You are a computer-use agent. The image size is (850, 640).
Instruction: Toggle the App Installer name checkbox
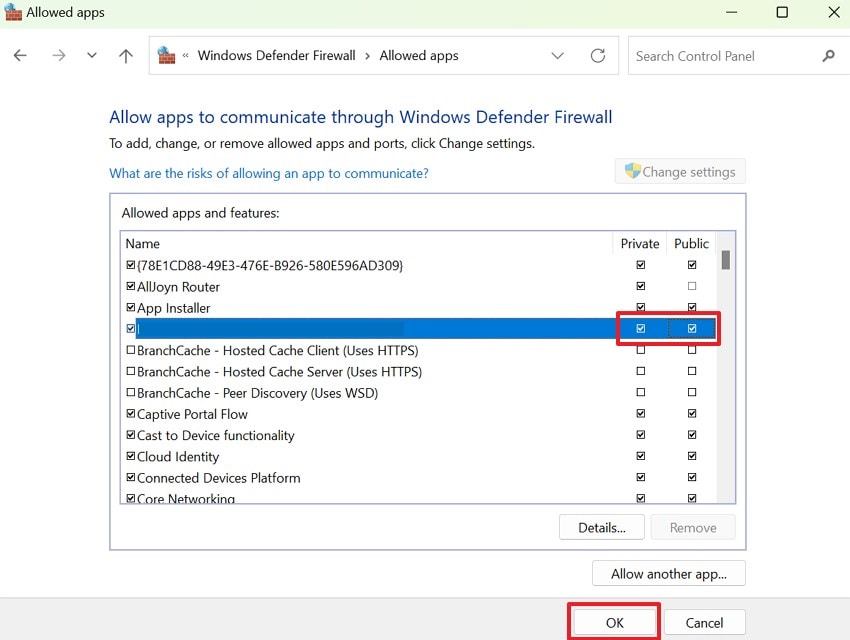pyautogui.click(x=131, y=307)
